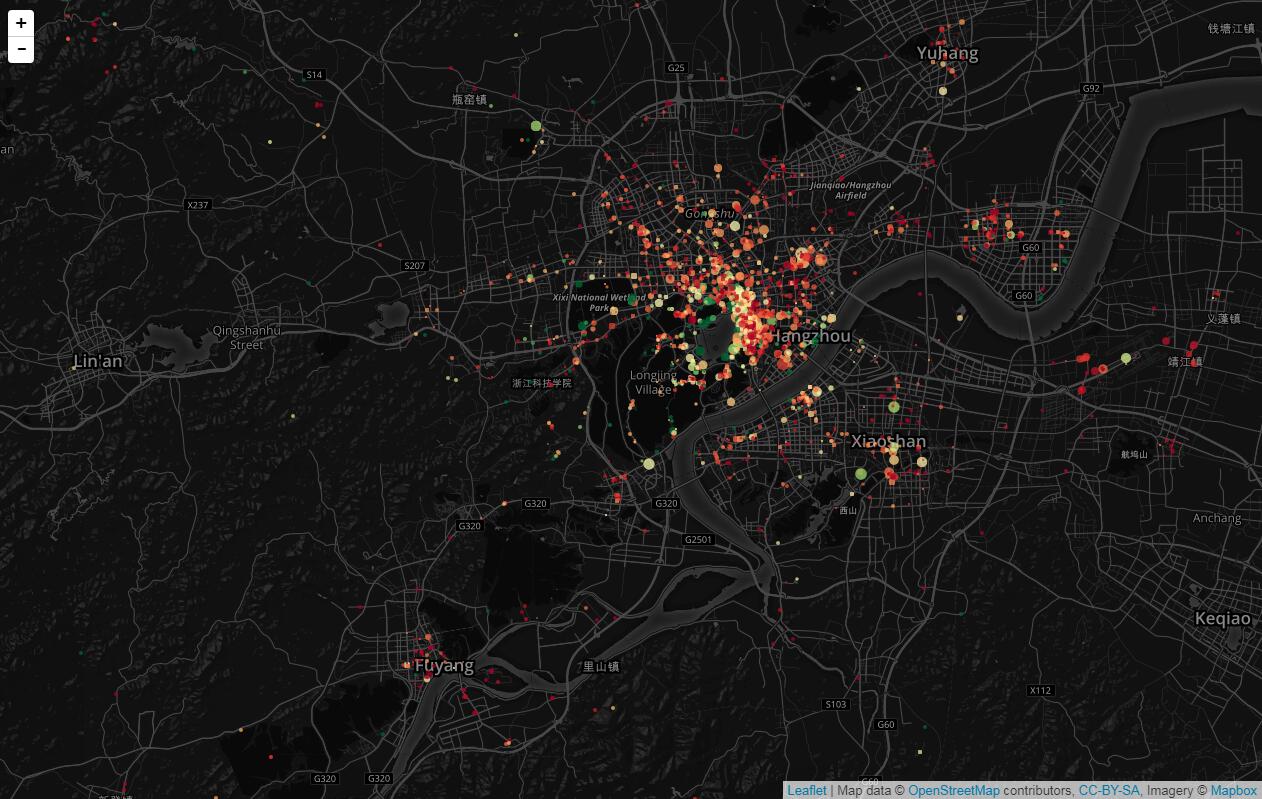The height and width of the screenshot is (799, 1262).
Task: Click the S14 road shield
Action: (315, 75)
